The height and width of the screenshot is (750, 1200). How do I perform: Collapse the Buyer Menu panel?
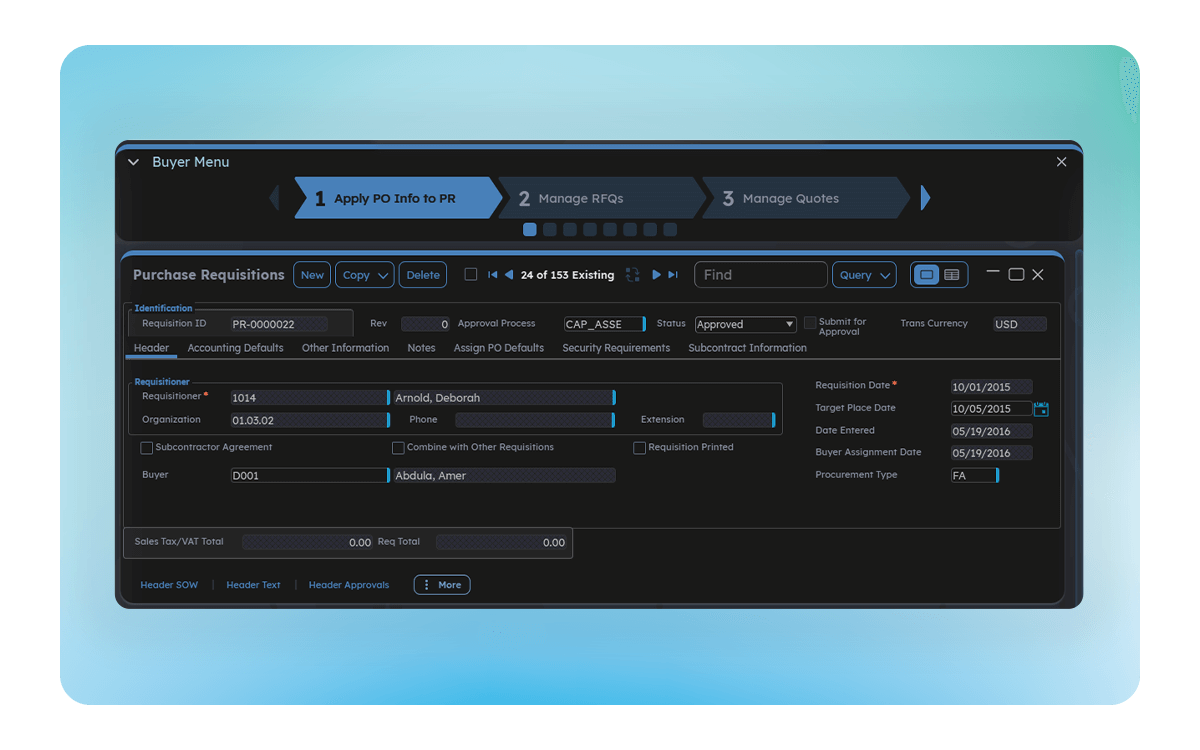(134, 162)
